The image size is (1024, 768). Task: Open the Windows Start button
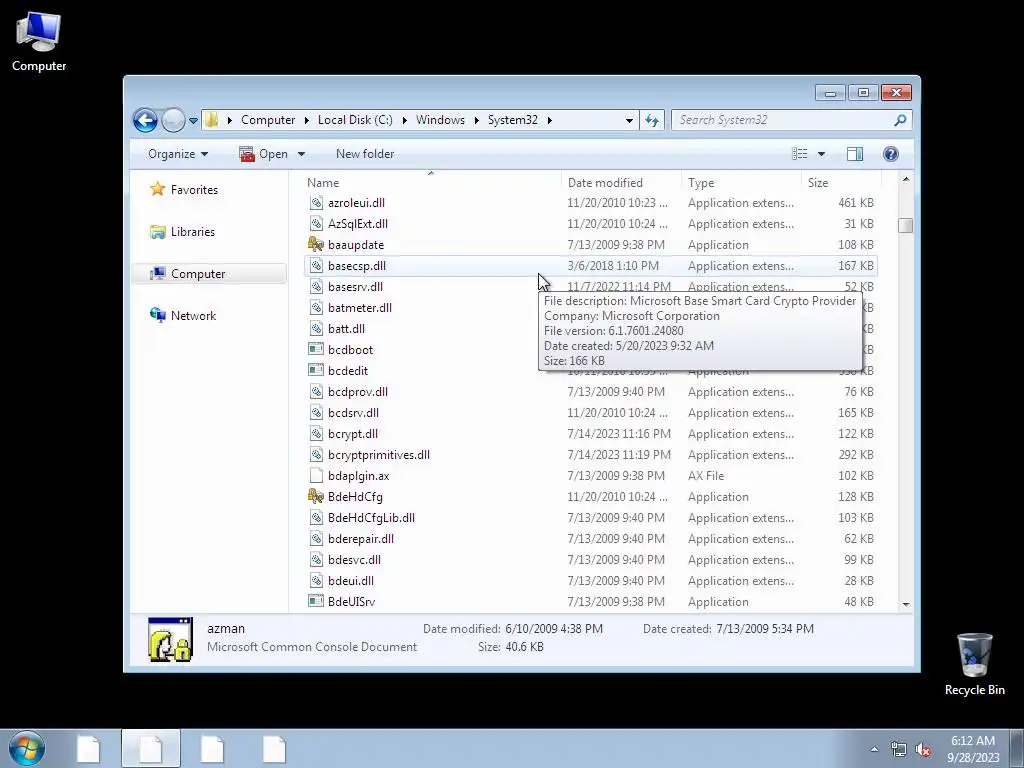(27, 748)
